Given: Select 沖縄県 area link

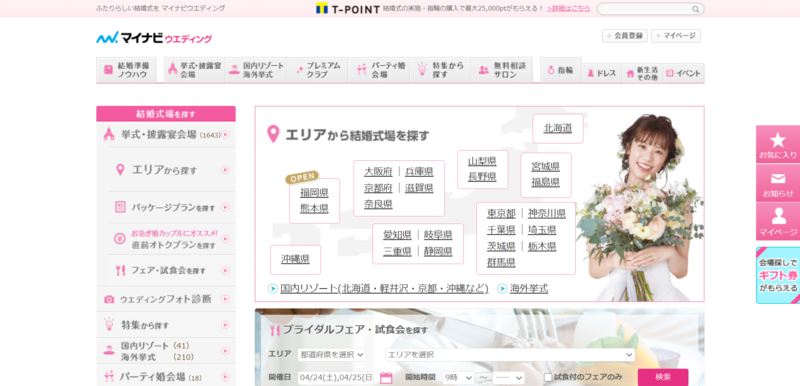Looking at the screenshot, I should (295, 259).
